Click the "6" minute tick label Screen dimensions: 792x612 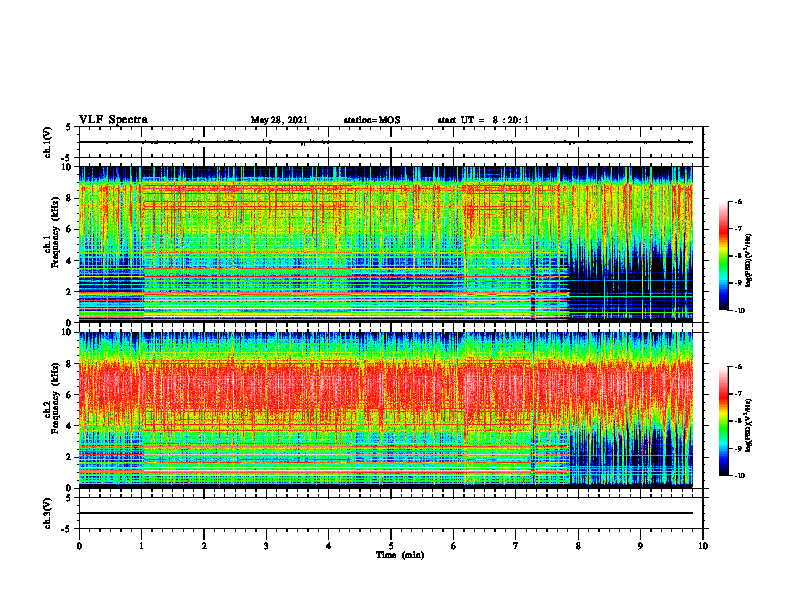click(x=454, y=546)
